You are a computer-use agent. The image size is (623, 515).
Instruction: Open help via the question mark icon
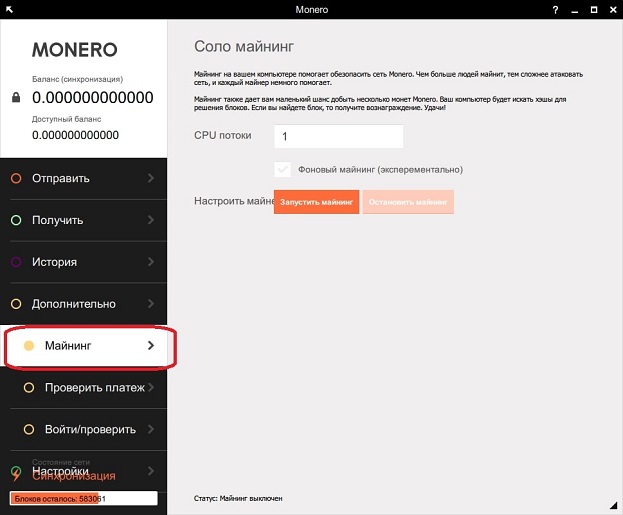(555, 10)
